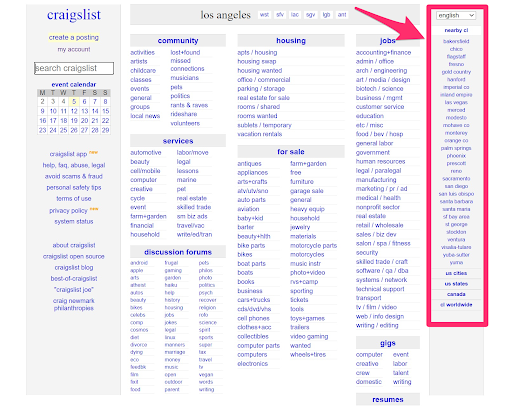This screenshot has height=410, width=512.
Task: Click the craigslist logo link
Action: click(74, 15)
